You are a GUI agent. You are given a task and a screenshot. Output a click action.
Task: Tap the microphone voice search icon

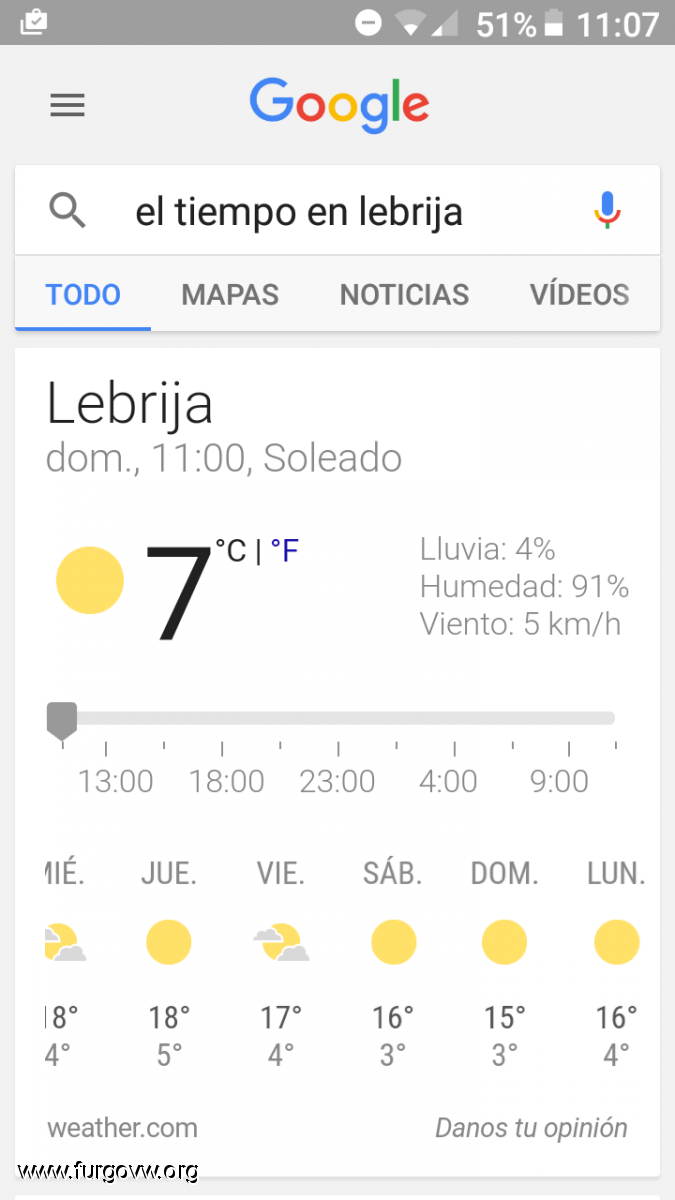607,211
